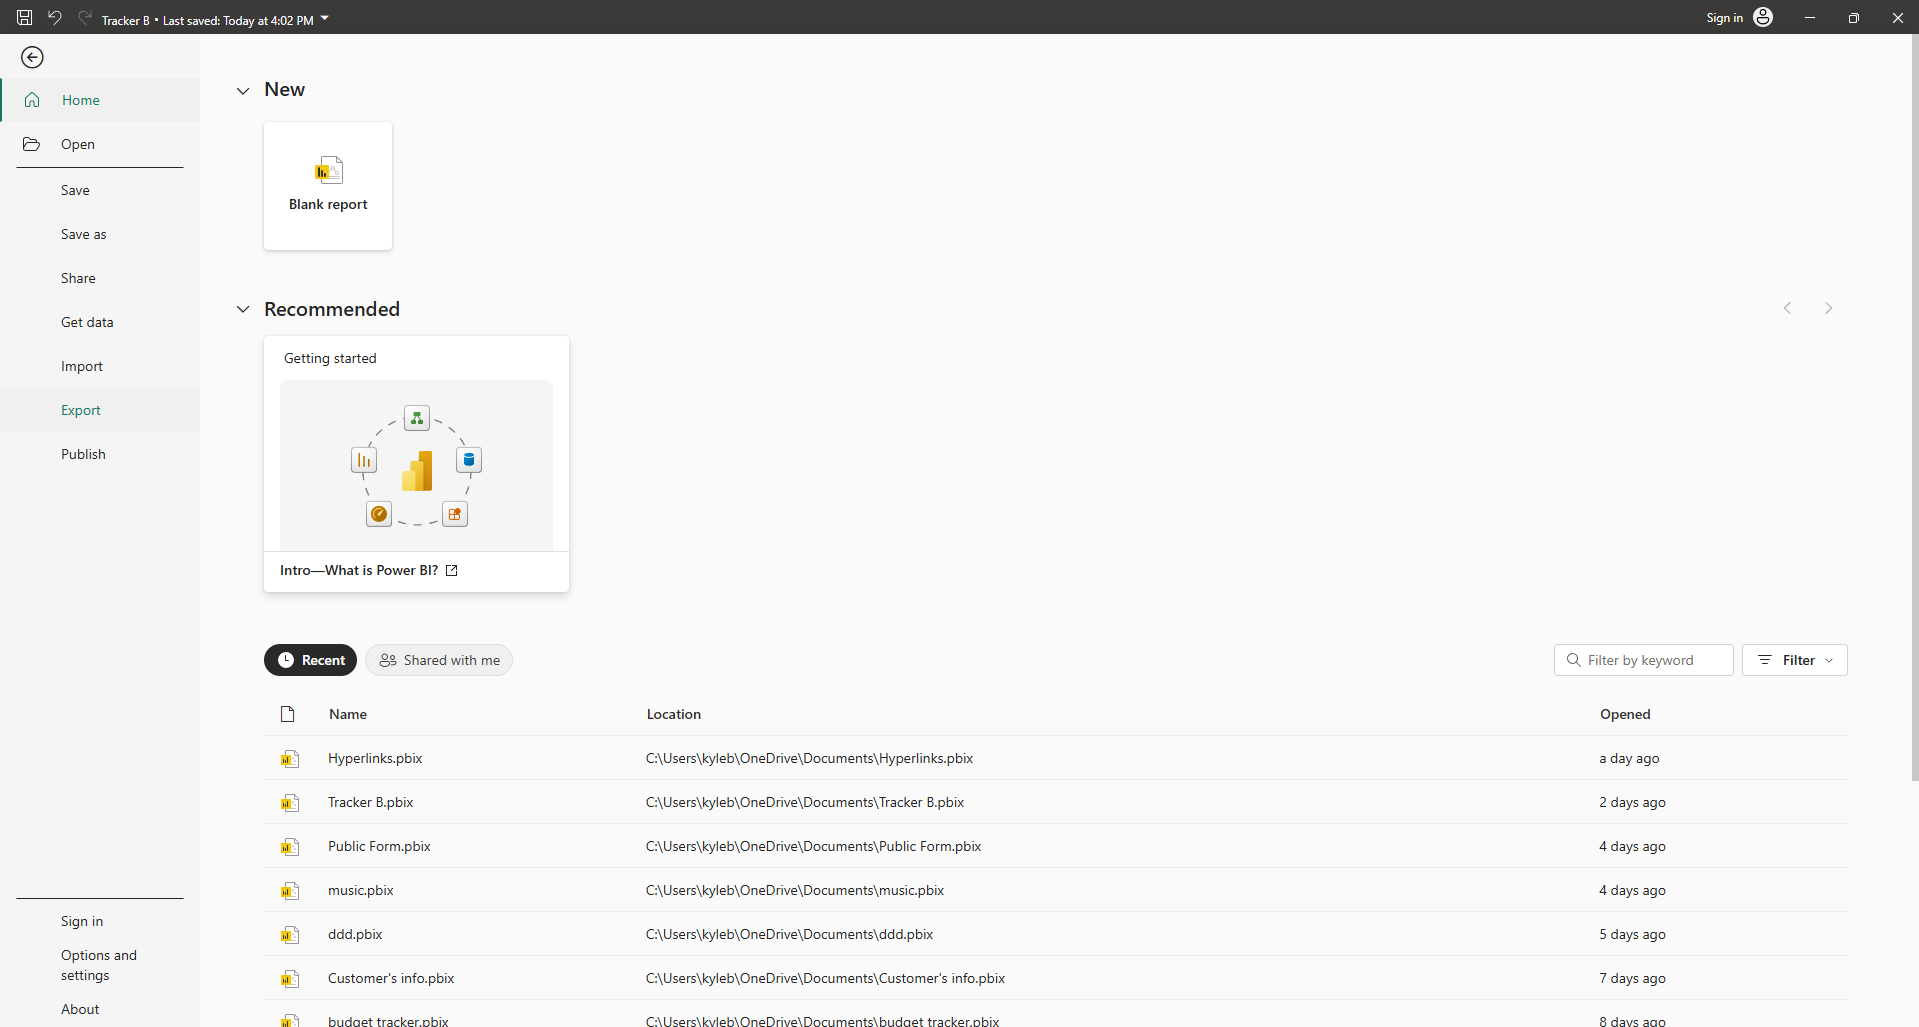The height and width of the screenshot is (1027, 1919).
Task: Click Sign in at top right
Action: tap(1724, 18)
